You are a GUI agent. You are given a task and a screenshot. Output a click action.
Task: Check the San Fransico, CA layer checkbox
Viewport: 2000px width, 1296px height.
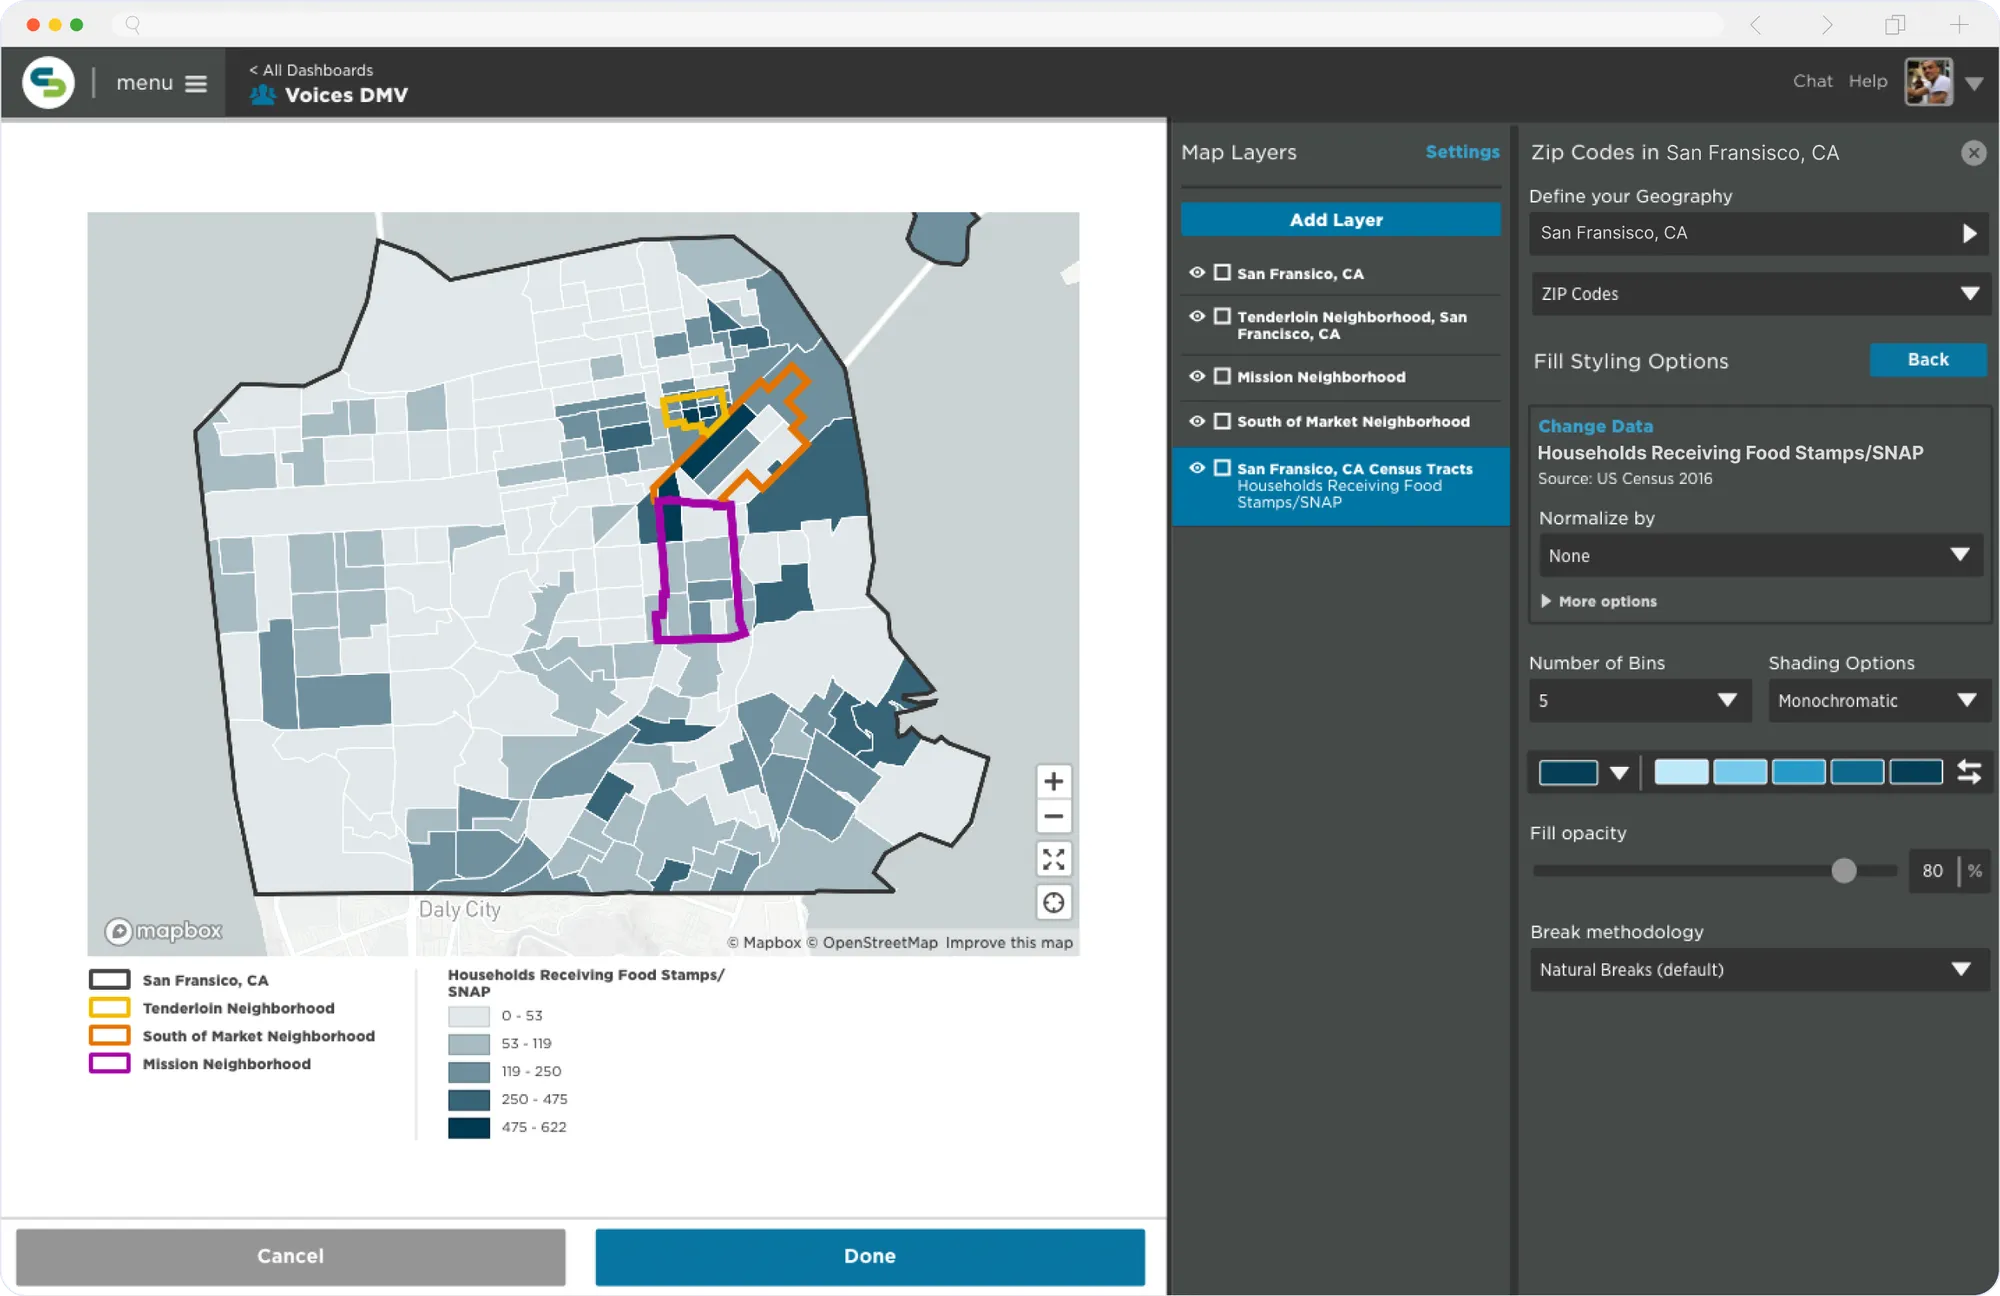[1222, 272]
